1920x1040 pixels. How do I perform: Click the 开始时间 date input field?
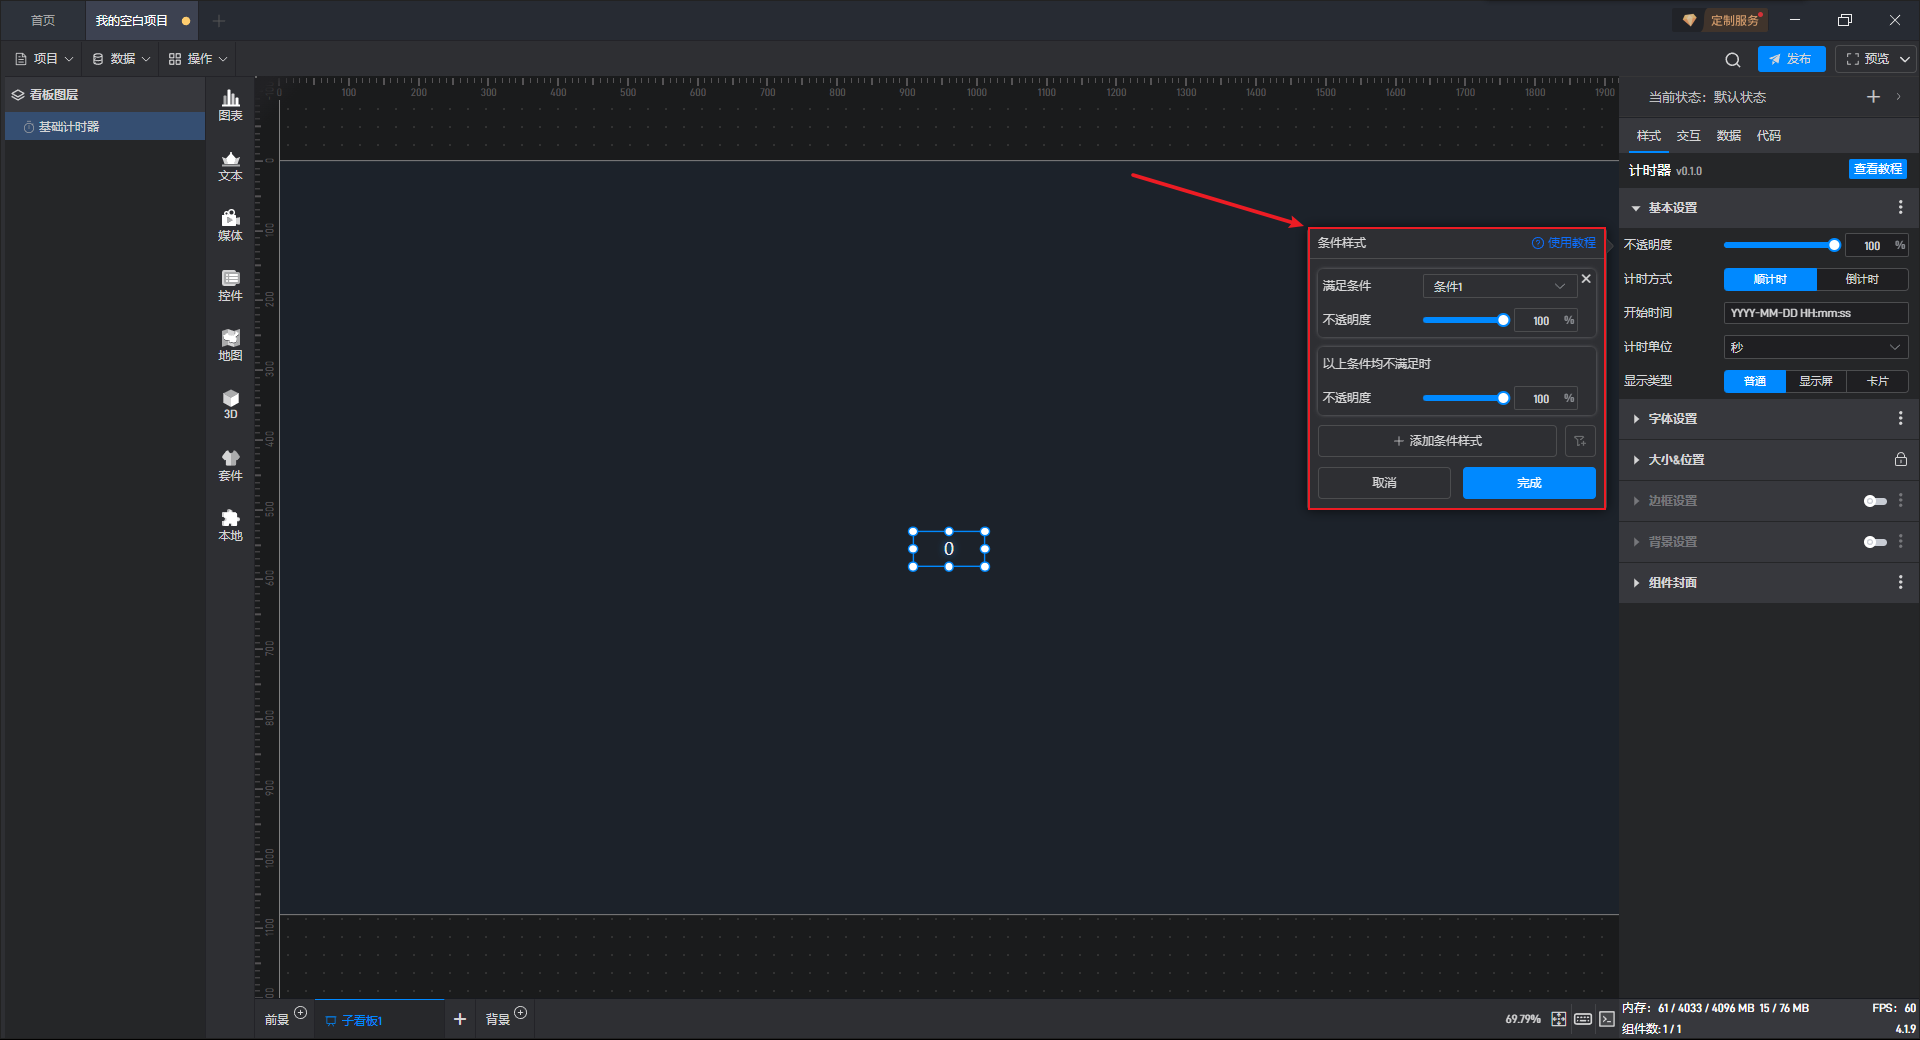(1816, 314)
